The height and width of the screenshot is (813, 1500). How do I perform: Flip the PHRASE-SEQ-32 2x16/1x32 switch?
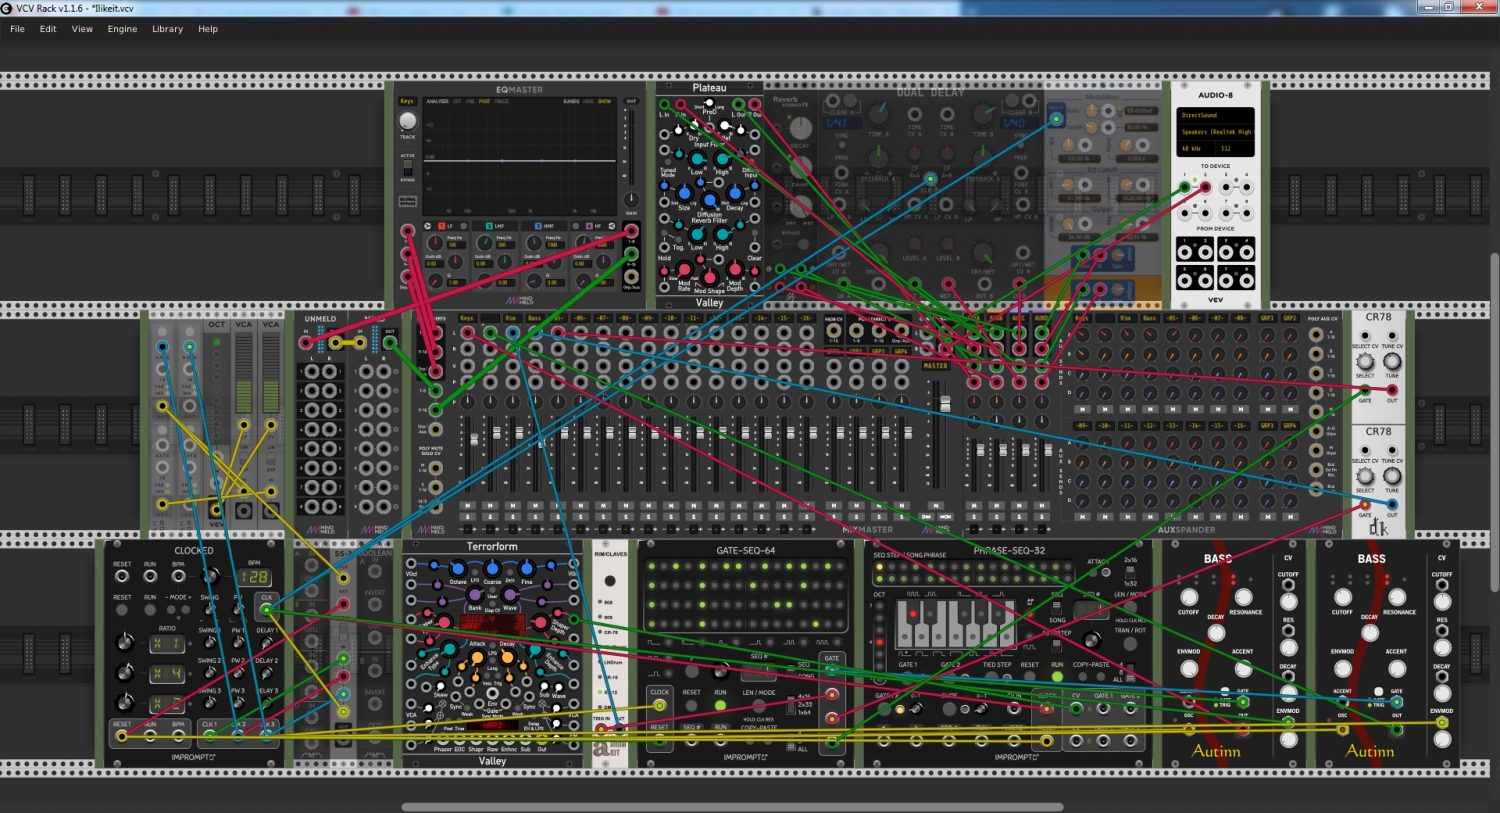(x=1130, y=571)
